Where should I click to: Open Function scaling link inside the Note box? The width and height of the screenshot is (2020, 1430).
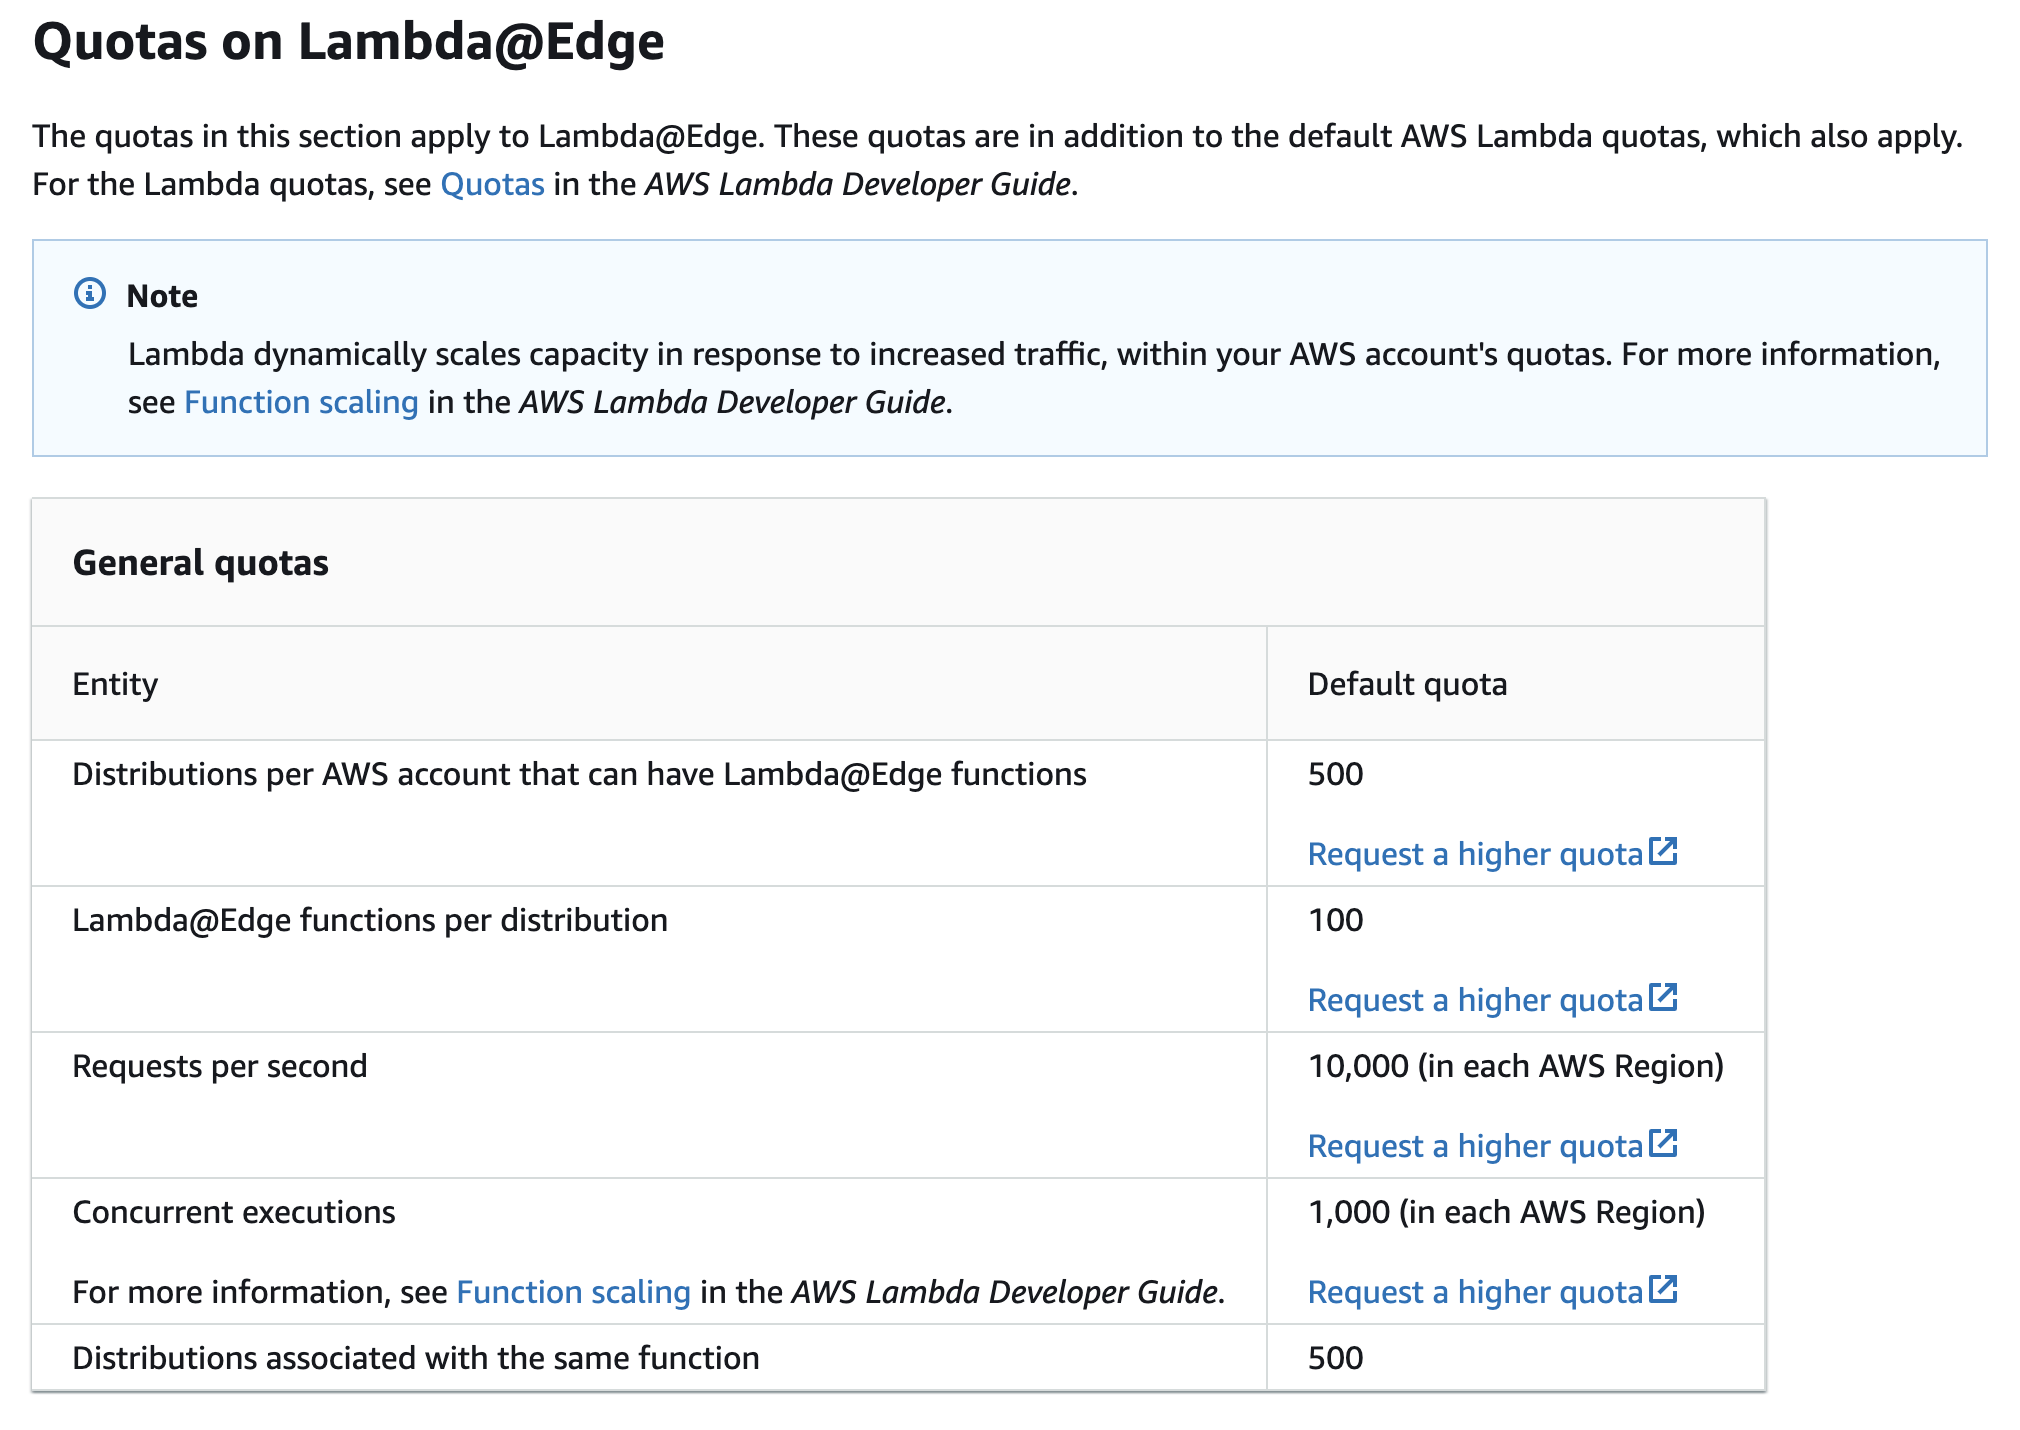coord(301,402)
